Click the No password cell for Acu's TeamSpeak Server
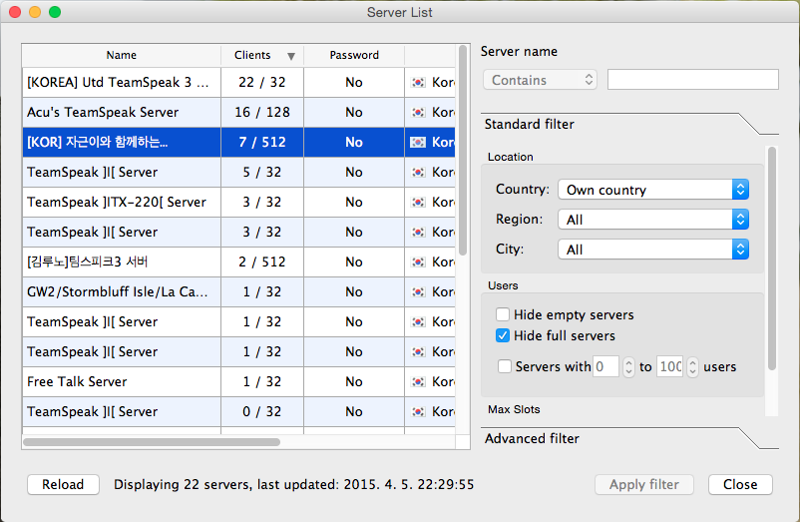Viewport: 800px width, 522px height. tap(354, 112)
